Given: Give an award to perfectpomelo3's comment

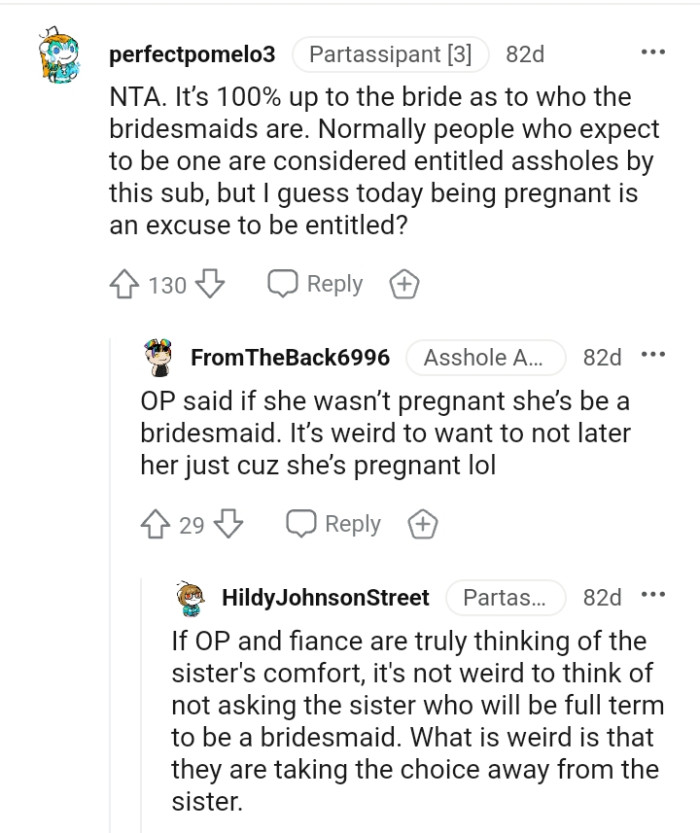Looking at the screenshot, I should [403, 284].
